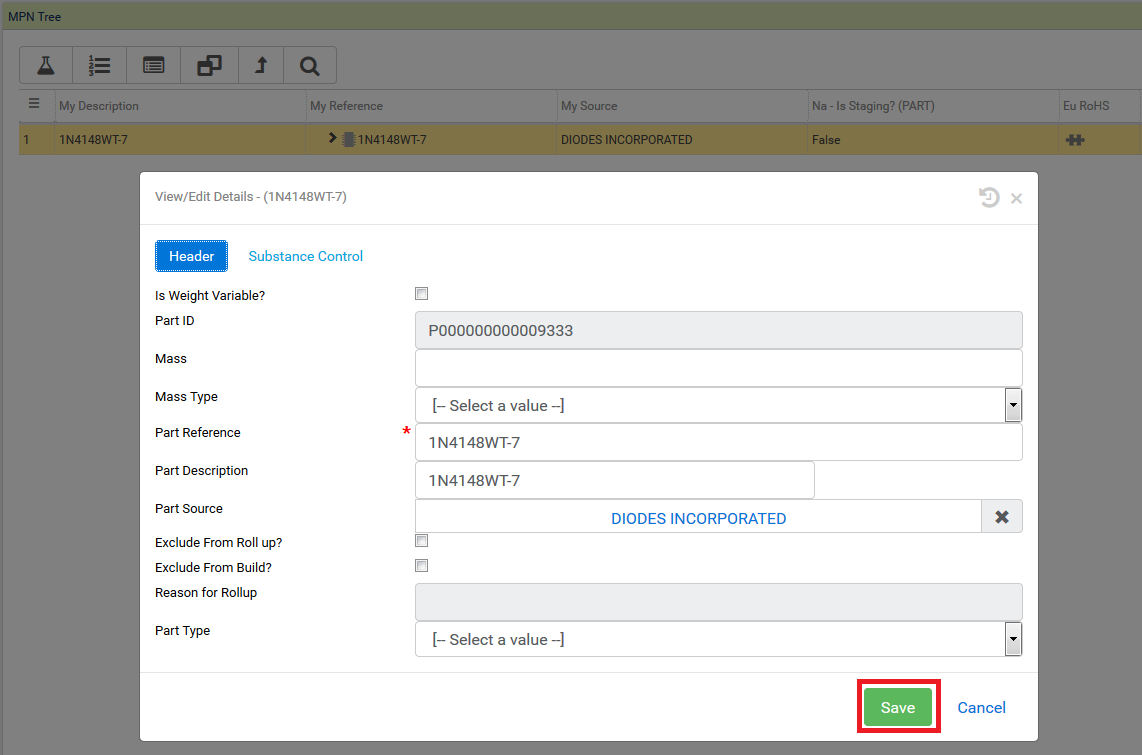This screenshot has height=755, width=1142.
Task: Click the table/form icon in the toolbar
Action: [x=153, y=64]
